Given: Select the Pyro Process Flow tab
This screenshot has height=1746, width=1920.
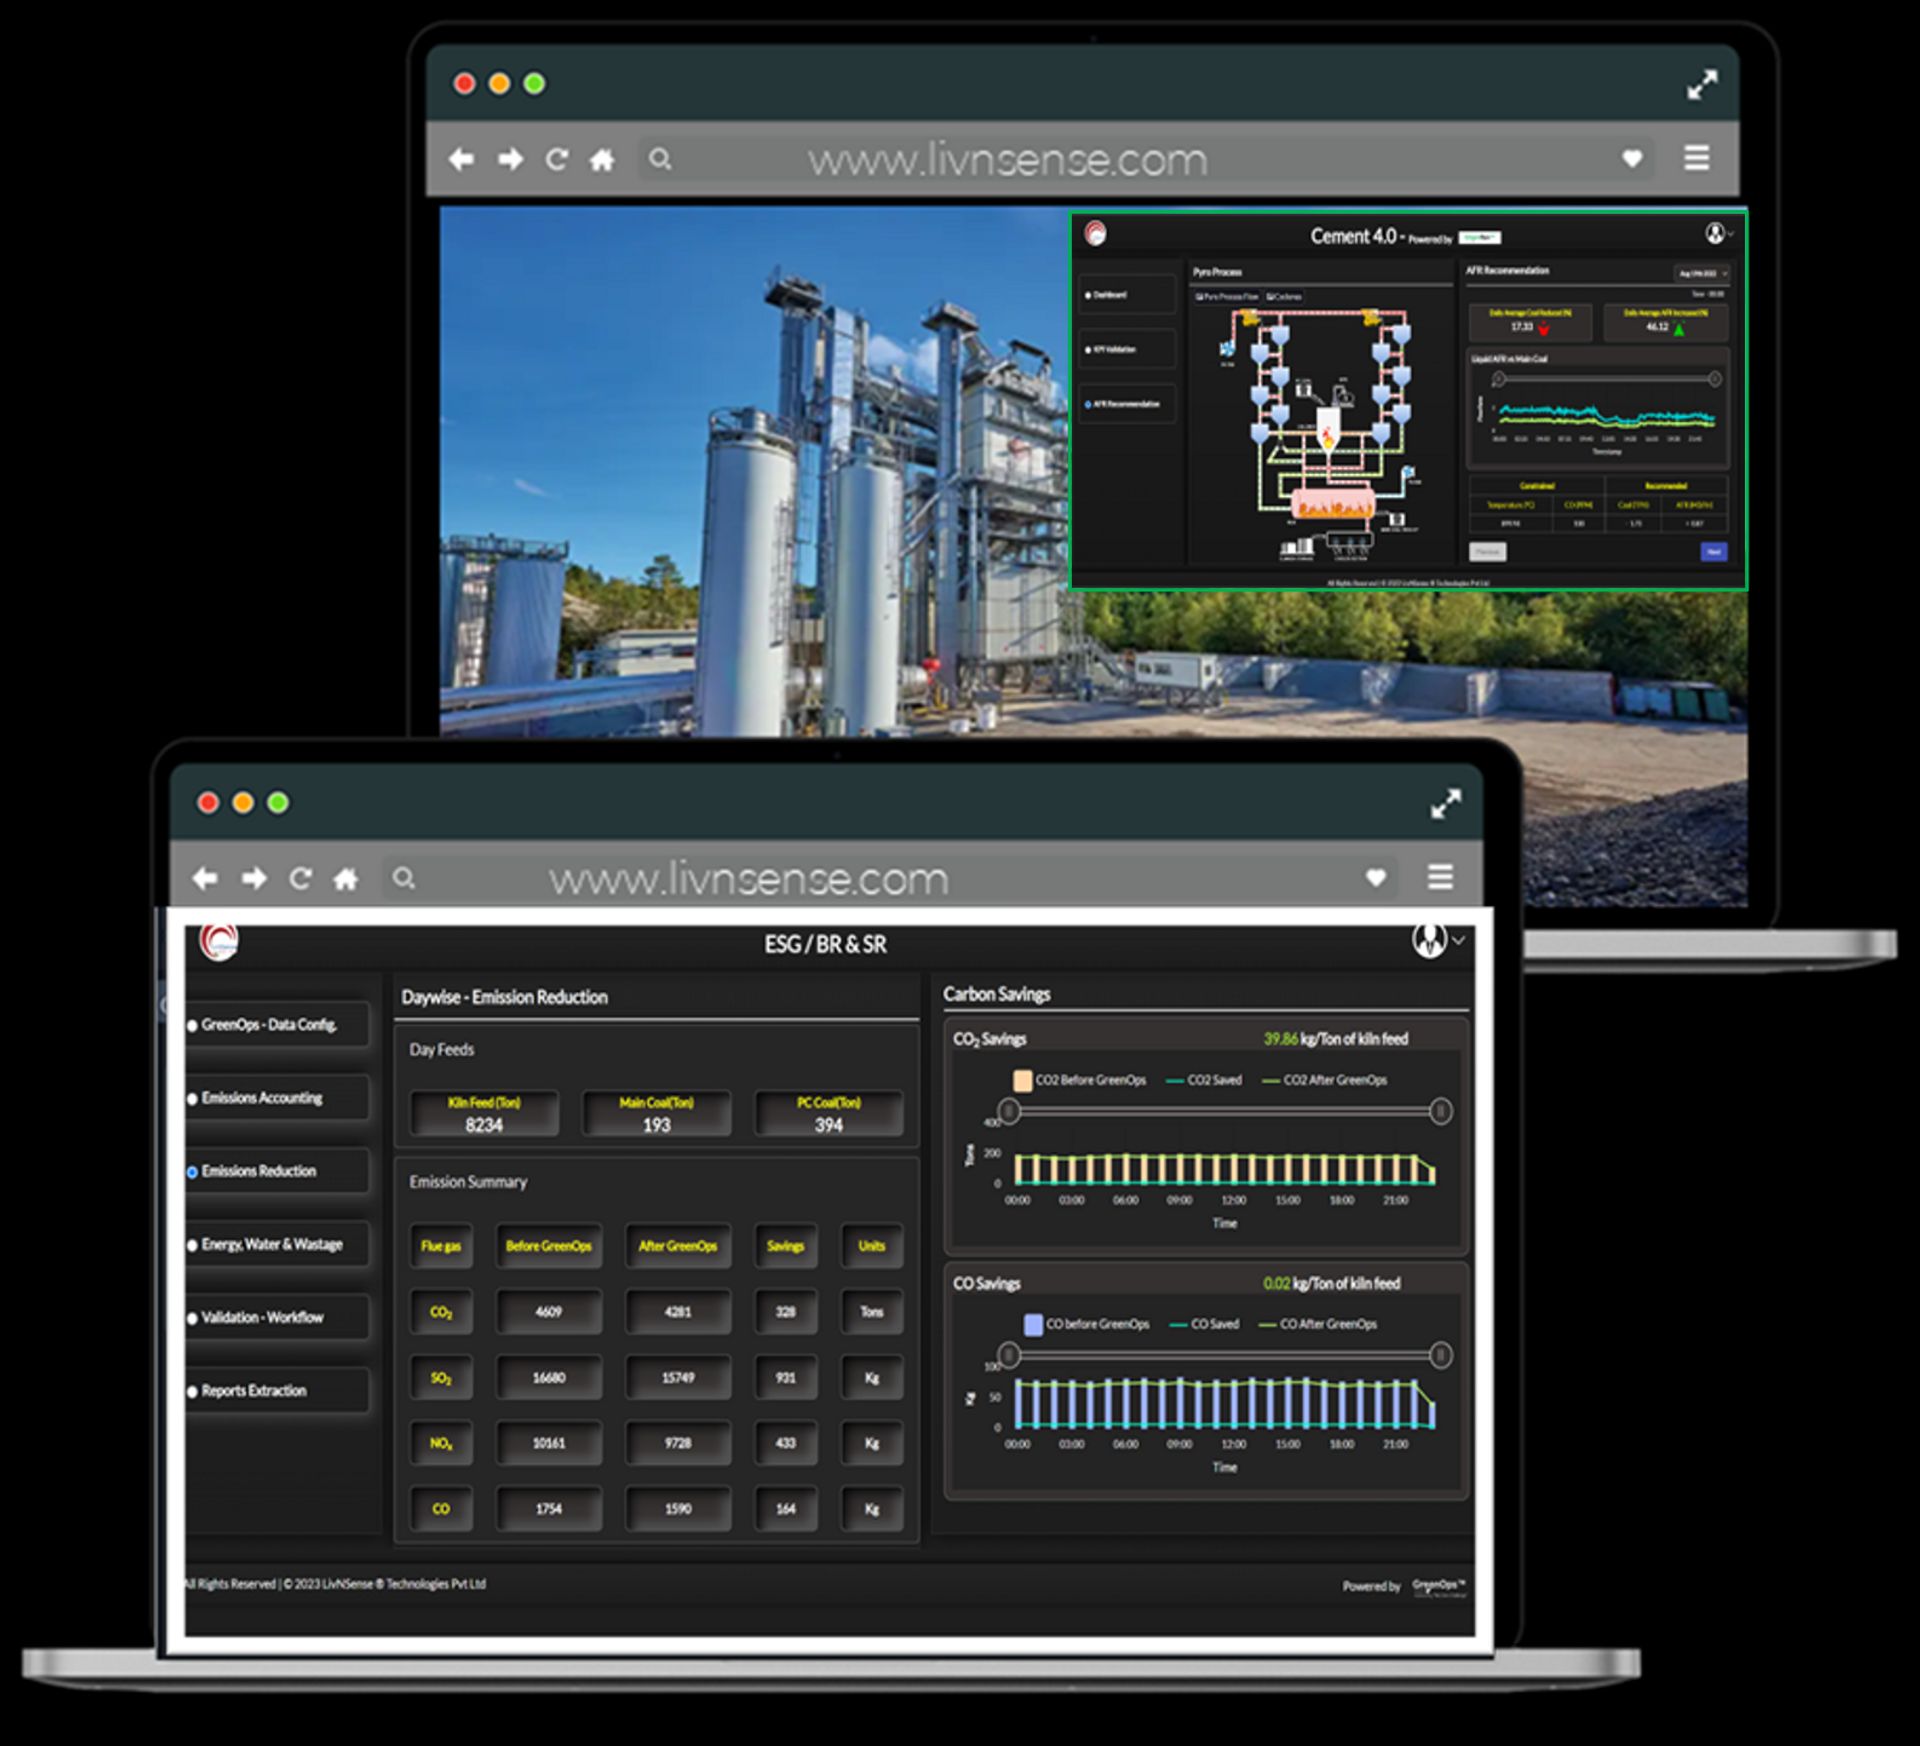Looking at the screenshot, I should point(1229,296).
